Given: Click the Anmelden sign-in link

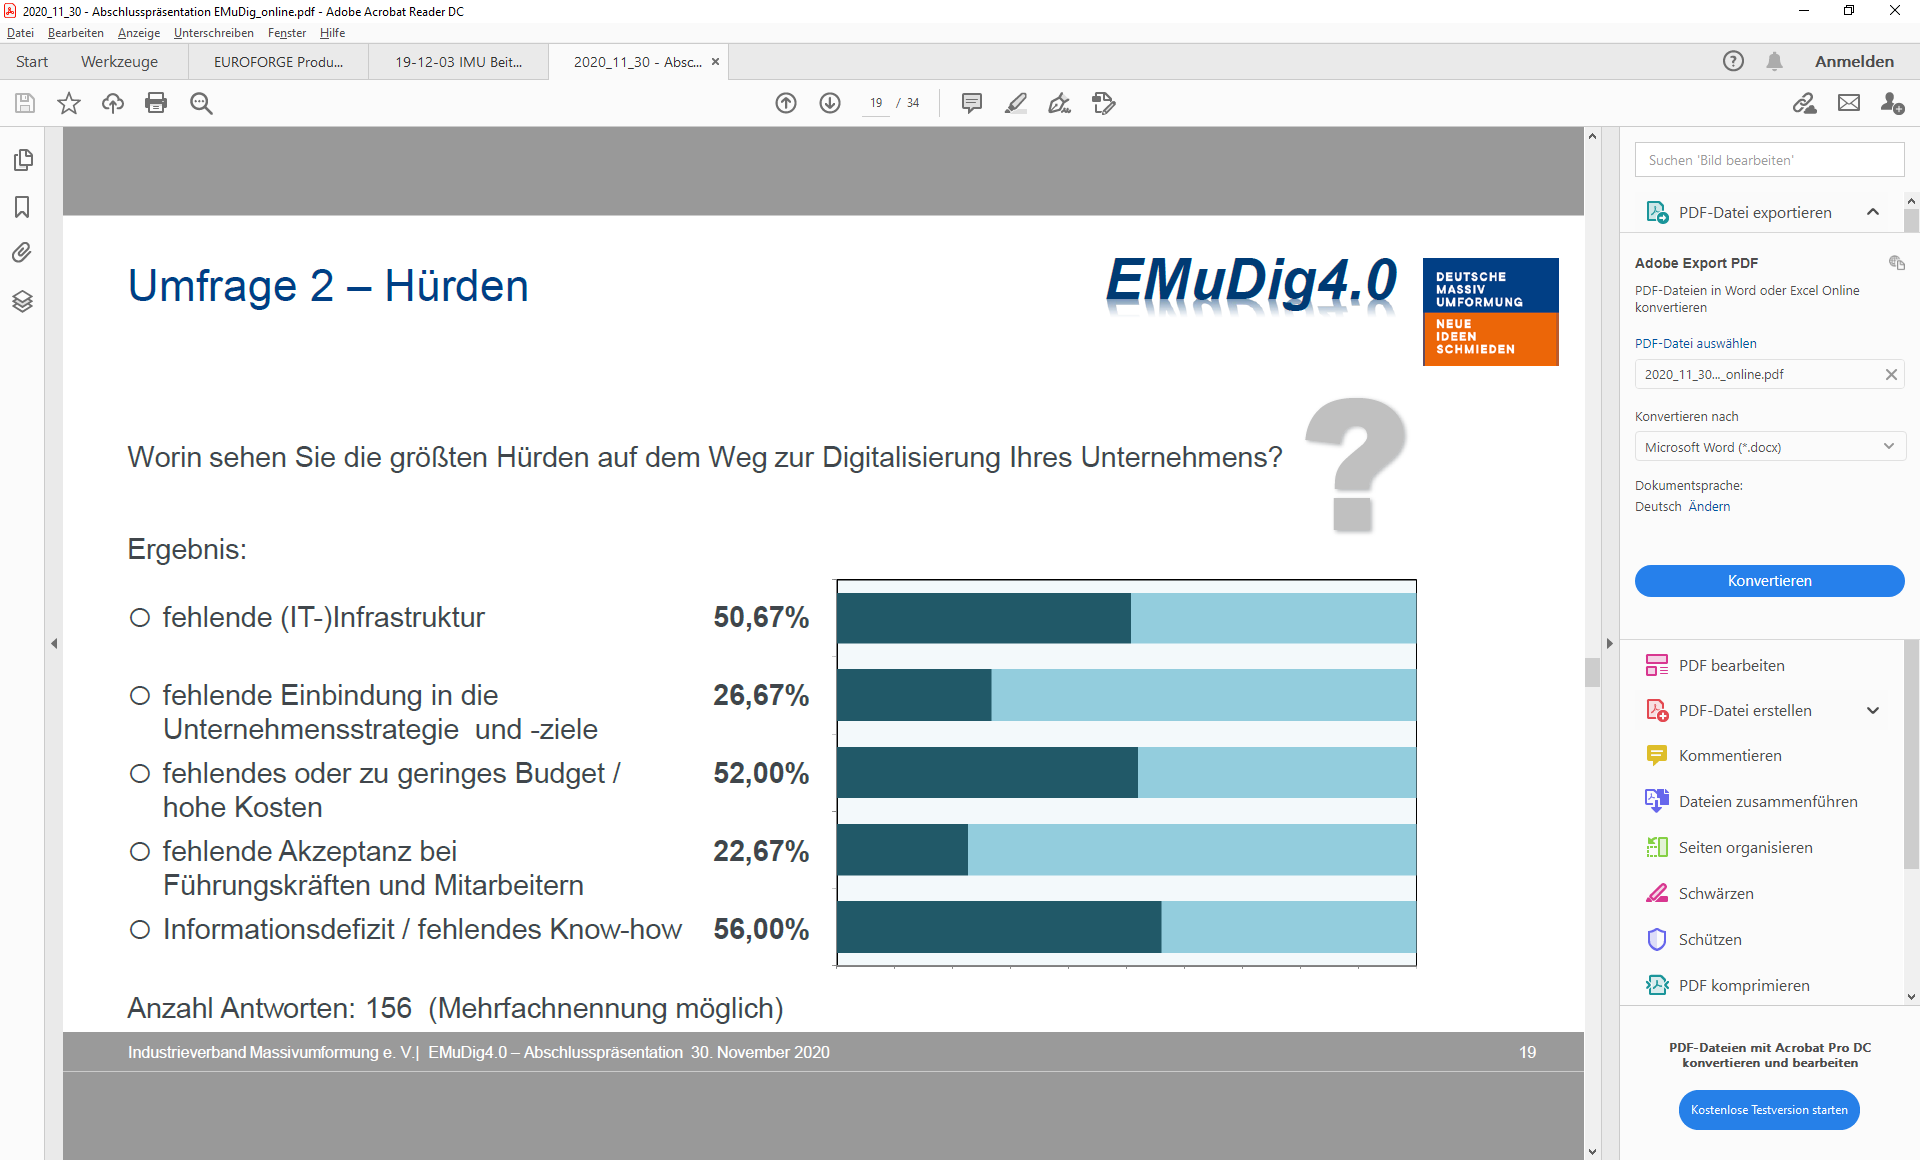Looking at the screenshot, I should pos(1854,61).
